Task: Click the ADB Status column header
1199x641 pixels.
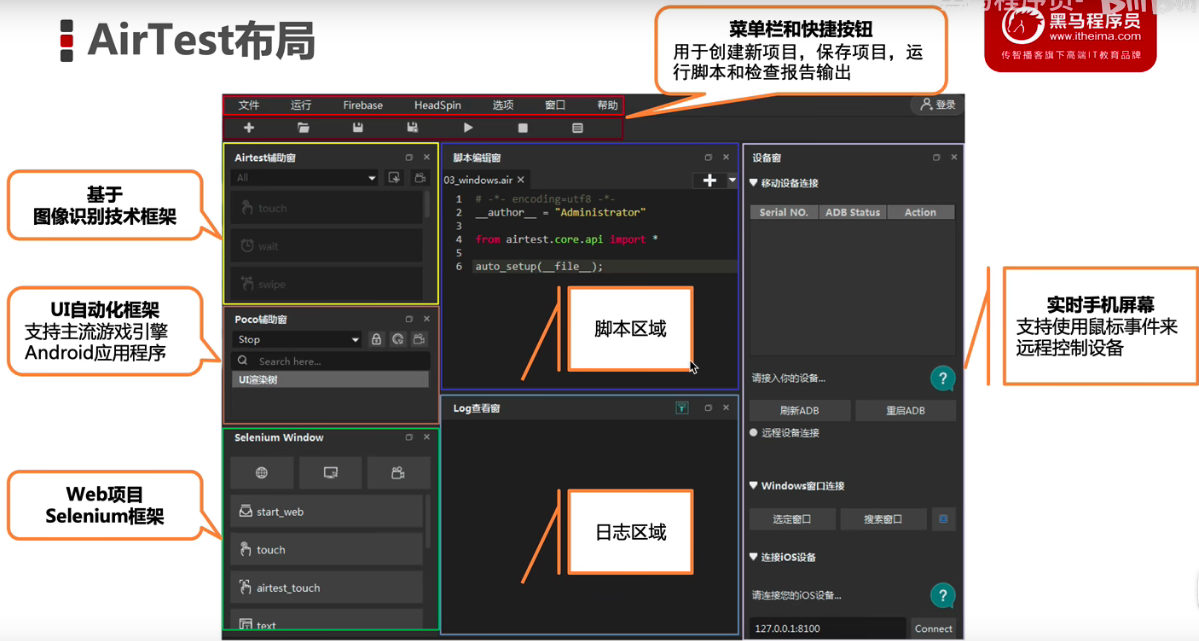Action: (x=853, y=212)
